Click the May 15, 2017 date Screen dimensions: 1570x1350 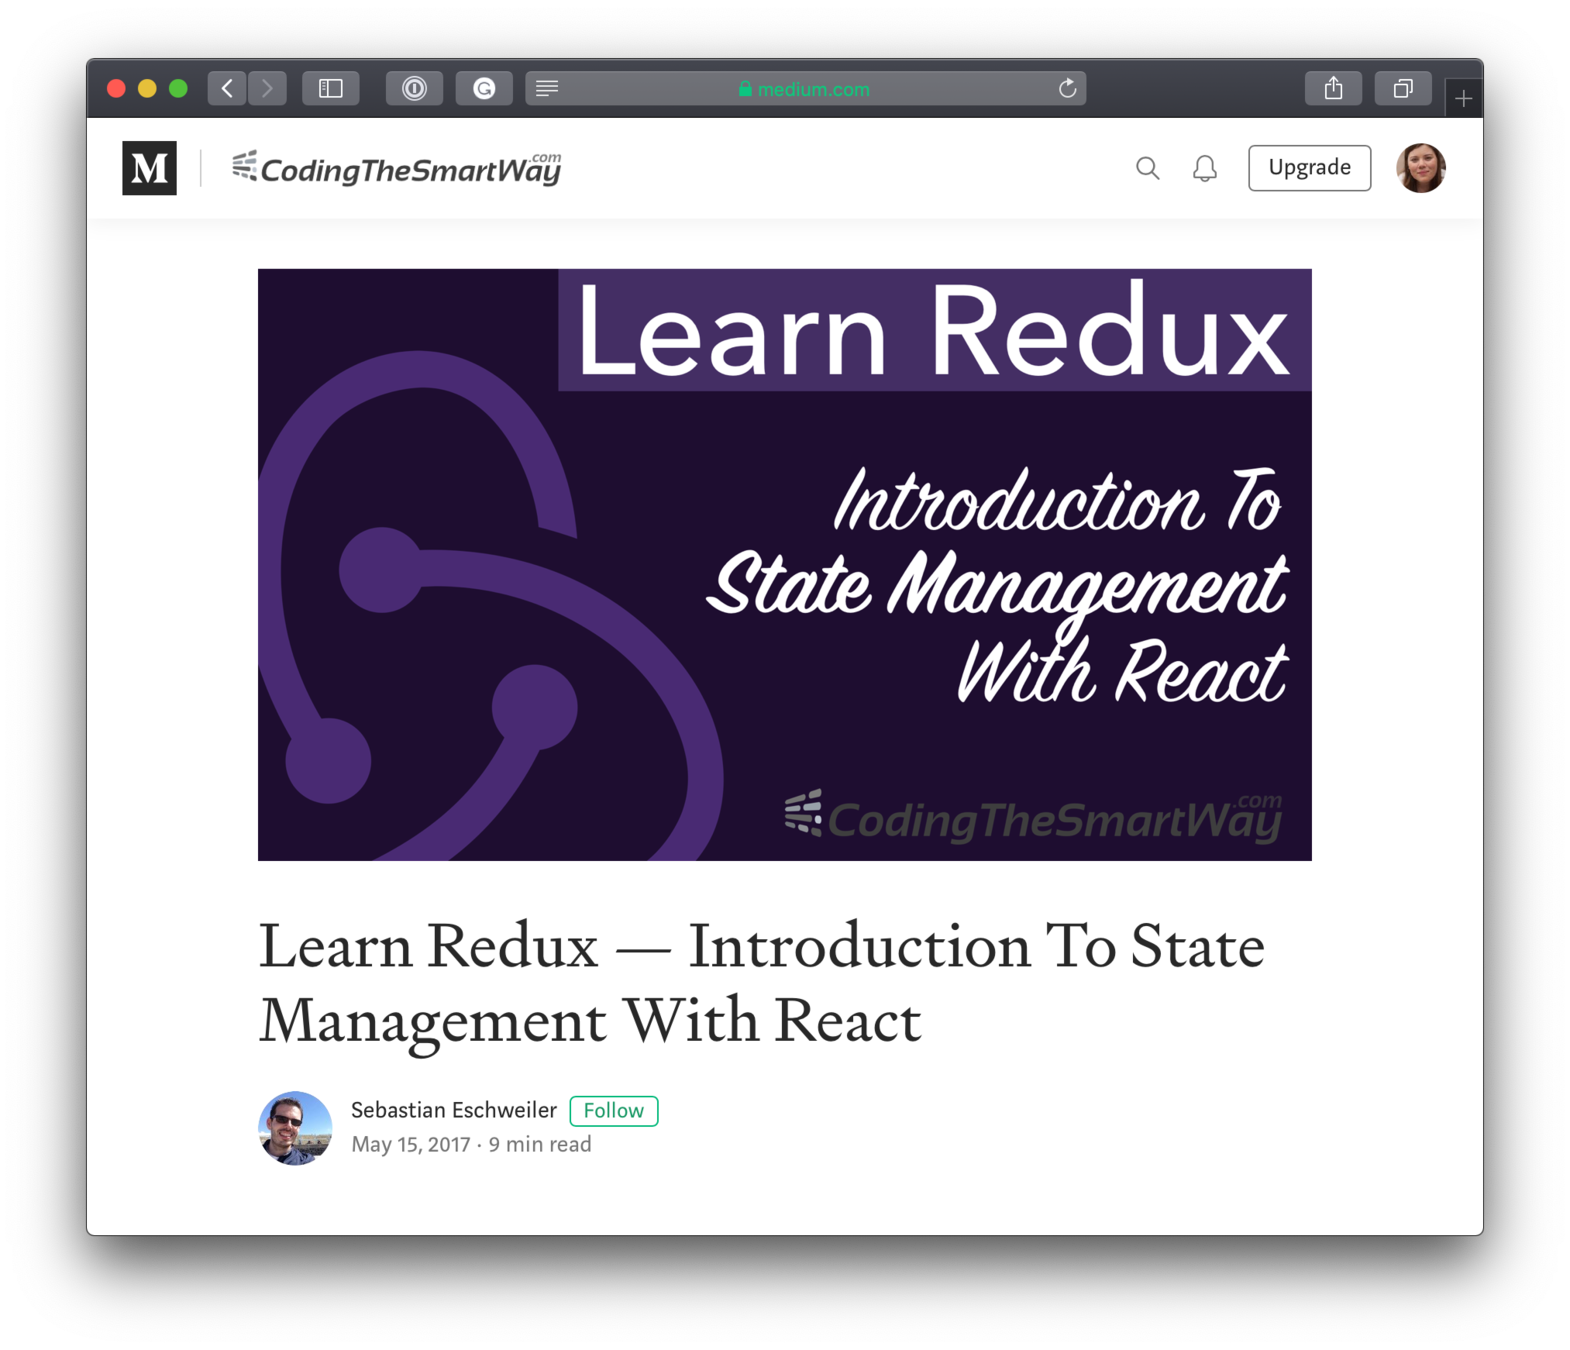(x=410, y=1144)
